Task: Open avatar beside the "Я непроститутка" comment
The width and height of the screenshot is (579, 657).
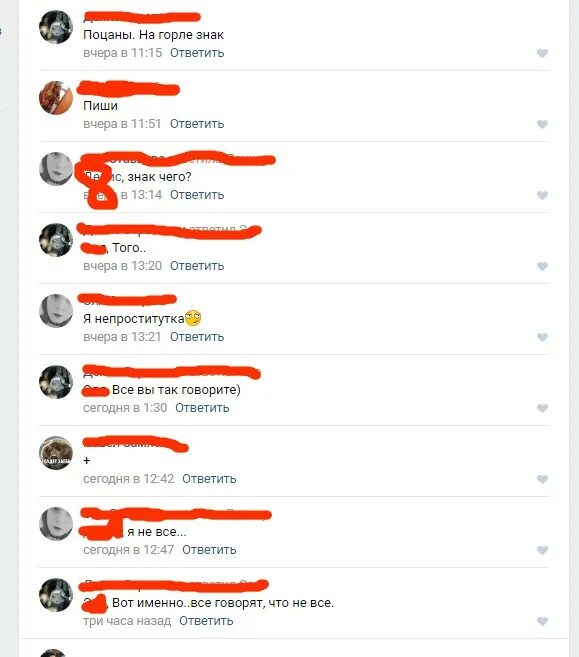Action: pos(56,311)
